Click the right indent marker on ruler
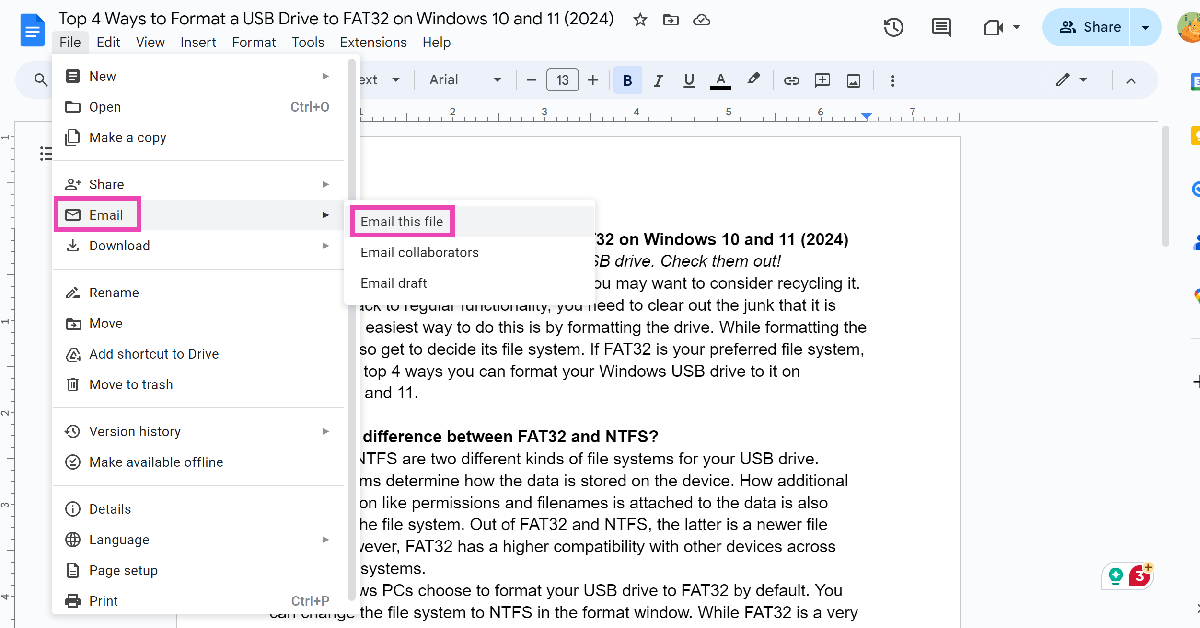This screenshot has height=628, width=1200. pyautogui.click(x=866, y=116)
